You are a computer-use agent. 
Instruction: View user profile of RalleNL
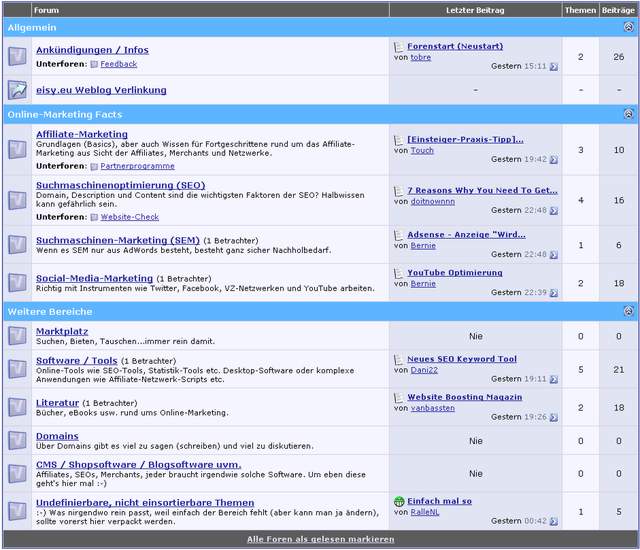click(425, 512)
